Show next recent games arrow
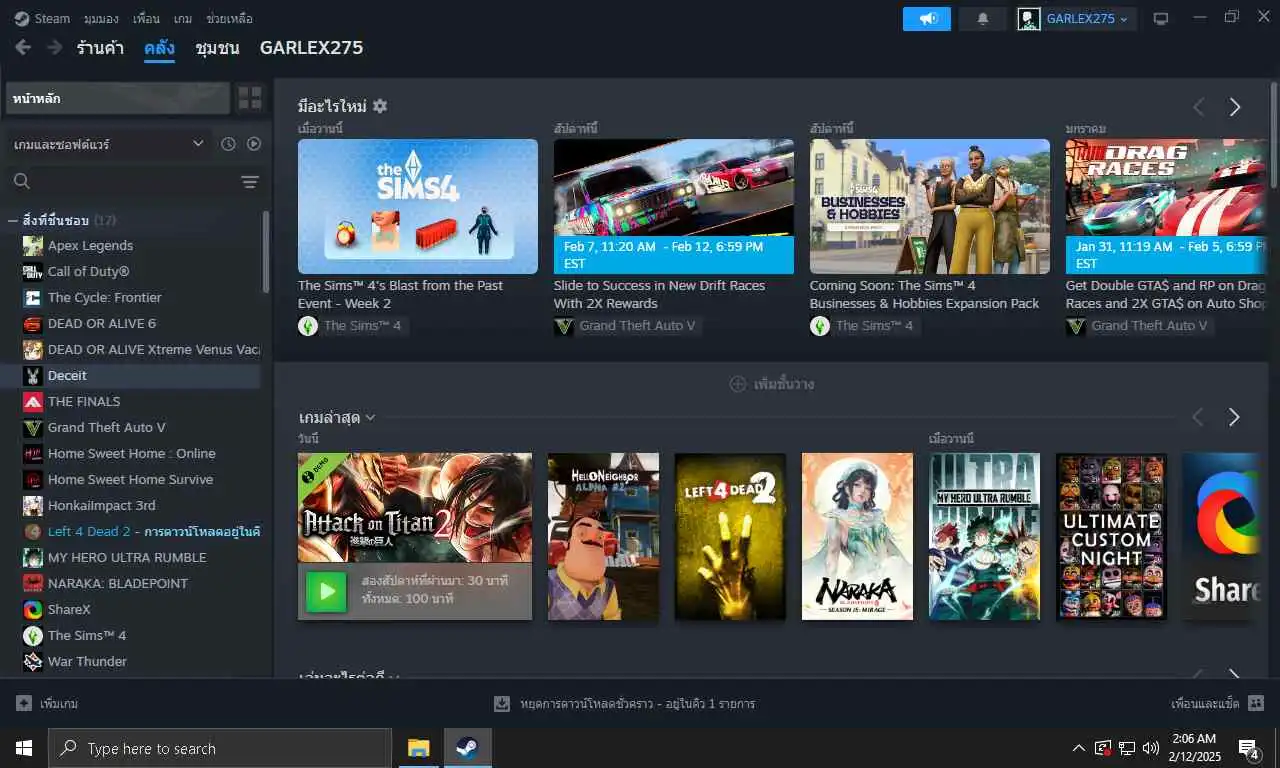 point(1234,417)
